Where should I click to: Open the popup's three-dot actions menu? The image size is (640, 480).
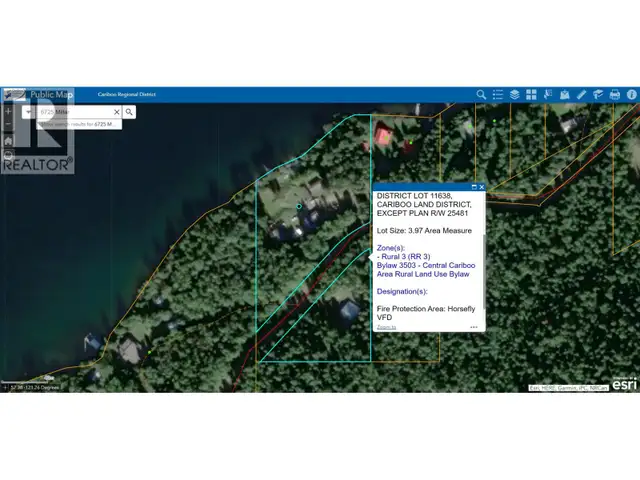tap(473, 327)
